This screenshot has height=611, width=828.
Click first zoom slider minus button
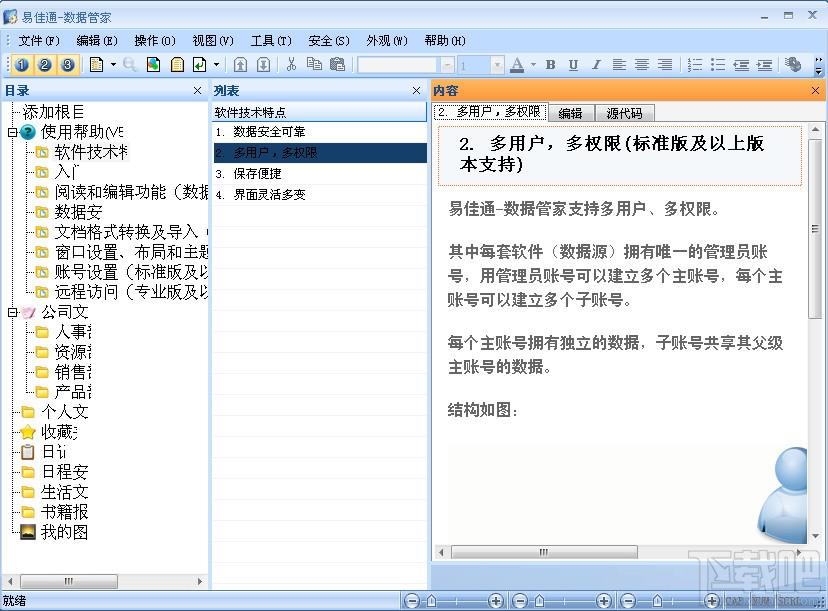pyautogui.click(x=412, y=601)
